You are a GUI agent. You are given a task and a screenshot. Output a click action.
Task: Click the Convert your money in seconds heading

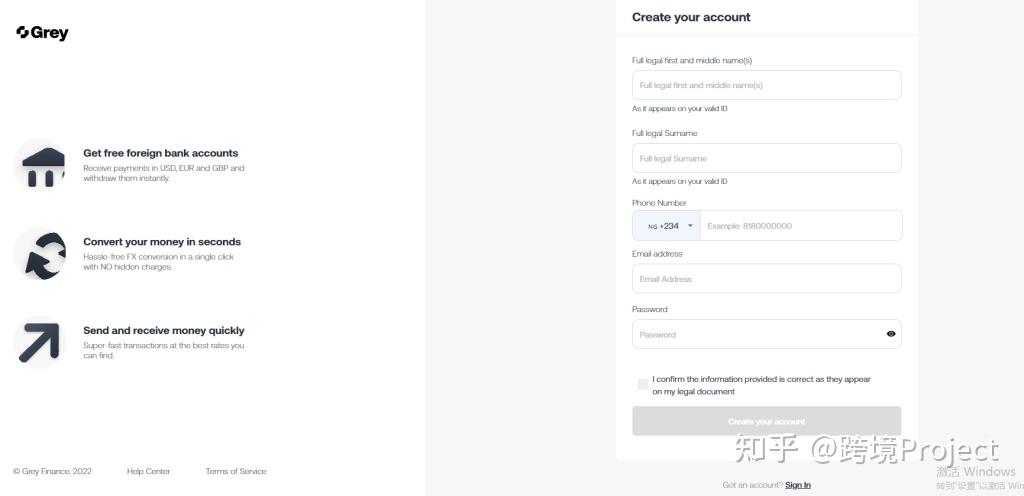pyautogui.click(x=162, y=242)
